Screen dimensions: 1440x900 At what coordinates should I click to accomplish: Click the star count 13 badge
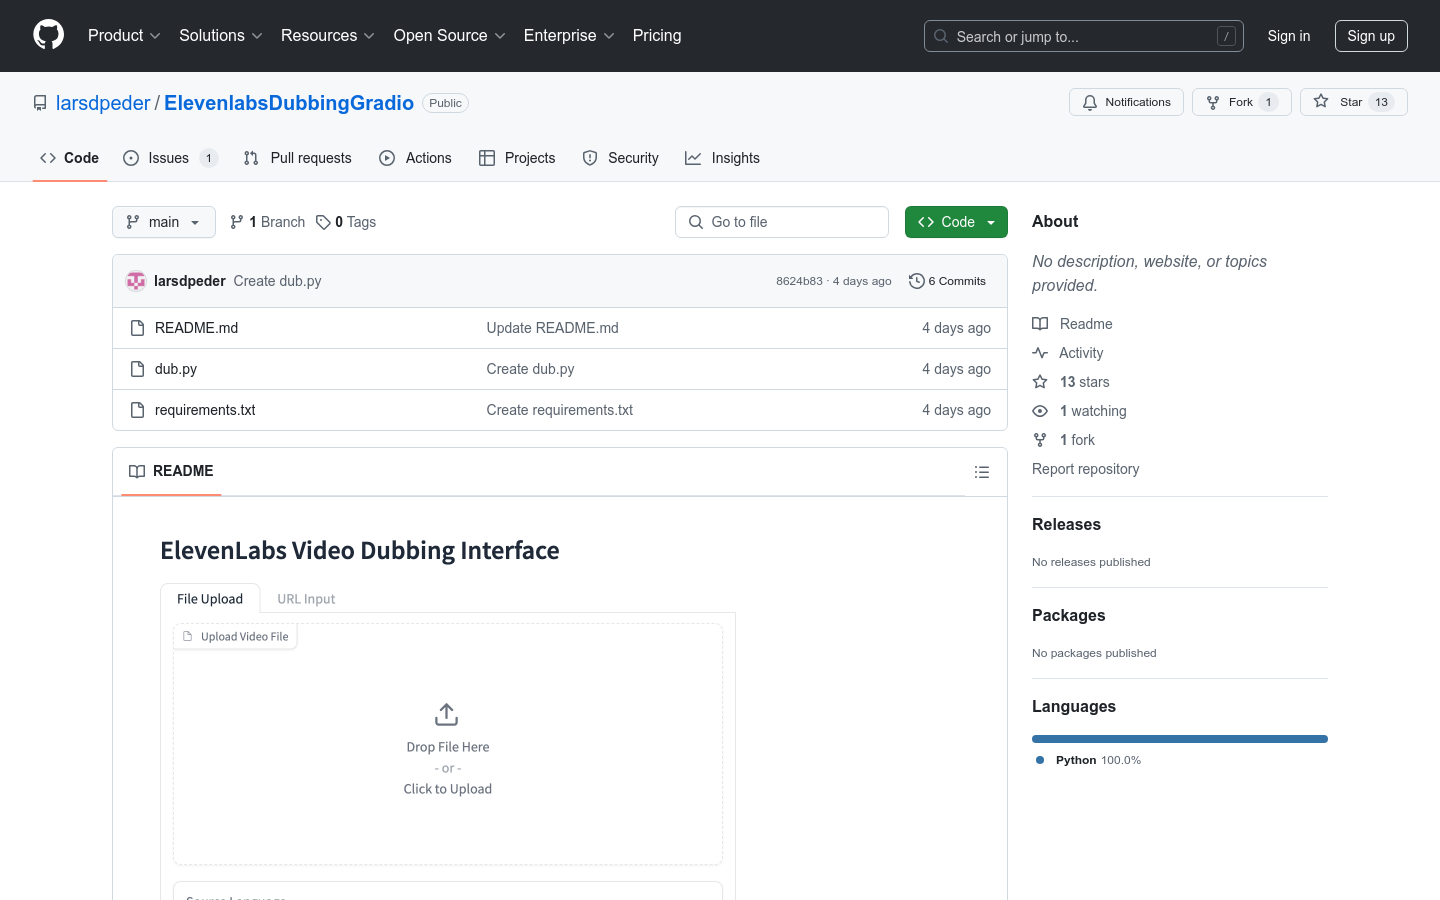pos(1381,102)
